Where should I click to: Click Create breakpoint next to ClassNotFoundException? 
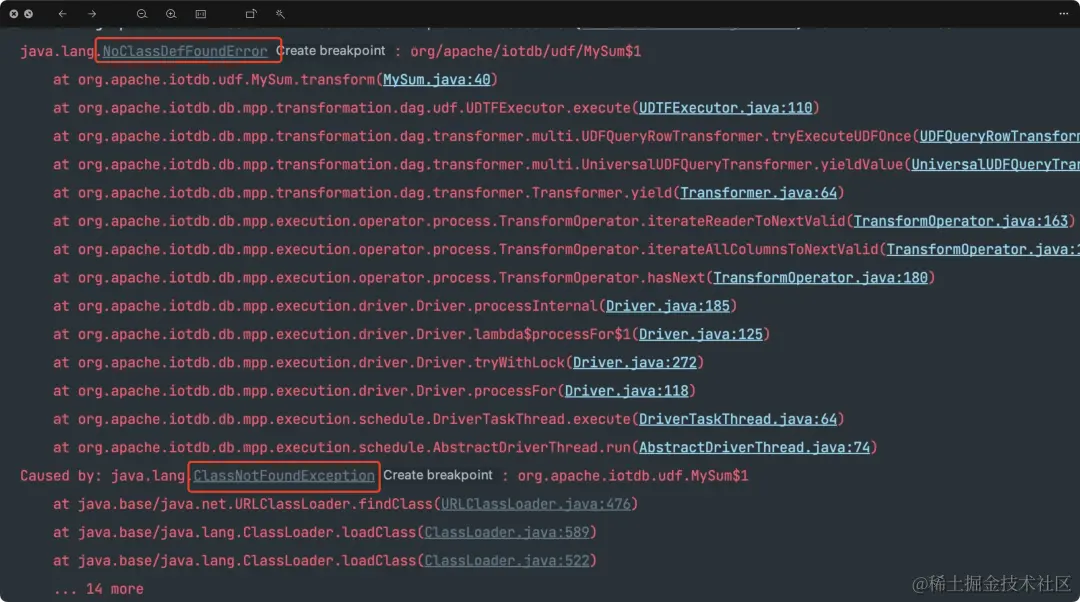point(438,475)
